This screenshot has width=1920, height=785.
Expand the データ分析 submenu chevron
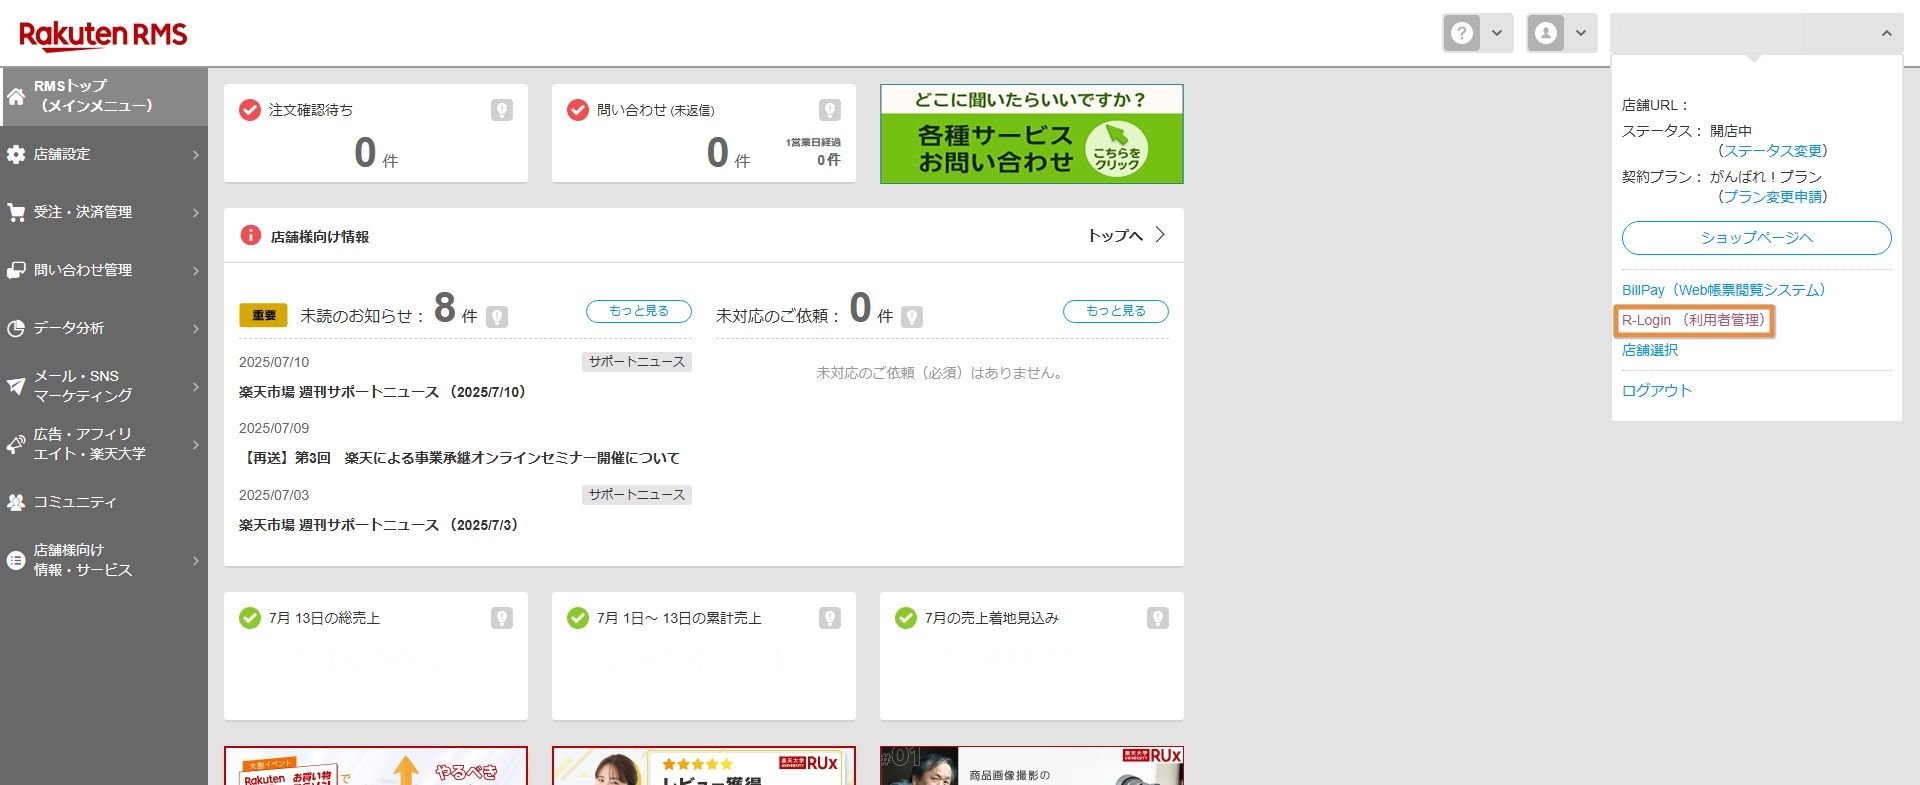point(196,329)
